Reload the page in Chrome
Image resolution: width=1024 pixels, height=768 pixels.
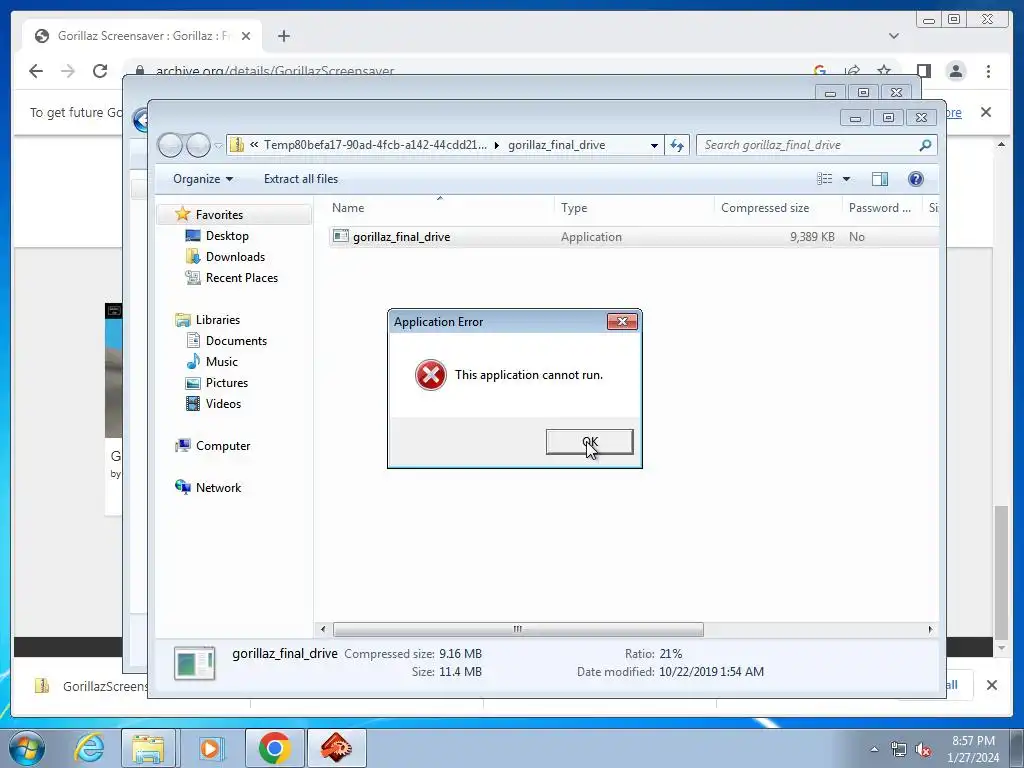pyautogui.click(x=99, y=71)
